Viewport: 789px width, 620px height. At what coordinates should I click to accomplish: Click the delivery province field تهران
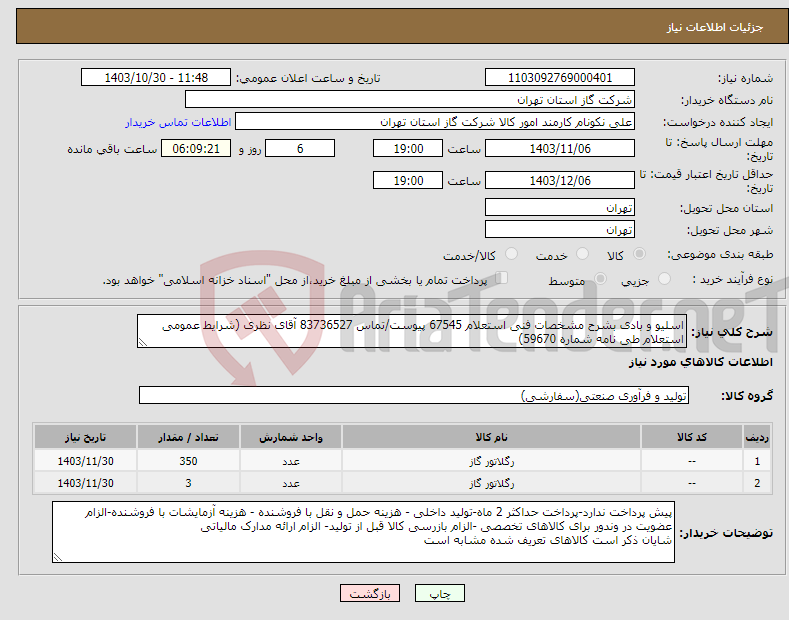tap(560, 207)
